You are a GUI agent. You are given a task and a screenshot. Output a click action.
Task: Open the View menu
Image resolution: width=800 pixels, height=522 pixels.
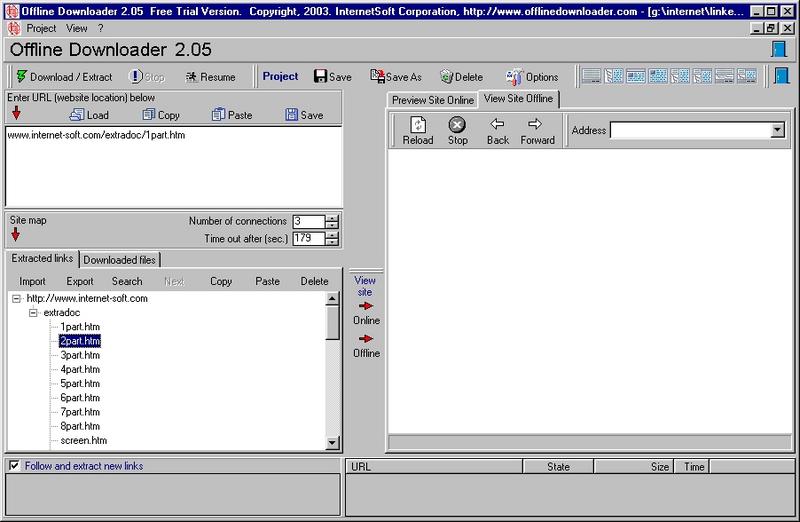[x=77, y=29]
